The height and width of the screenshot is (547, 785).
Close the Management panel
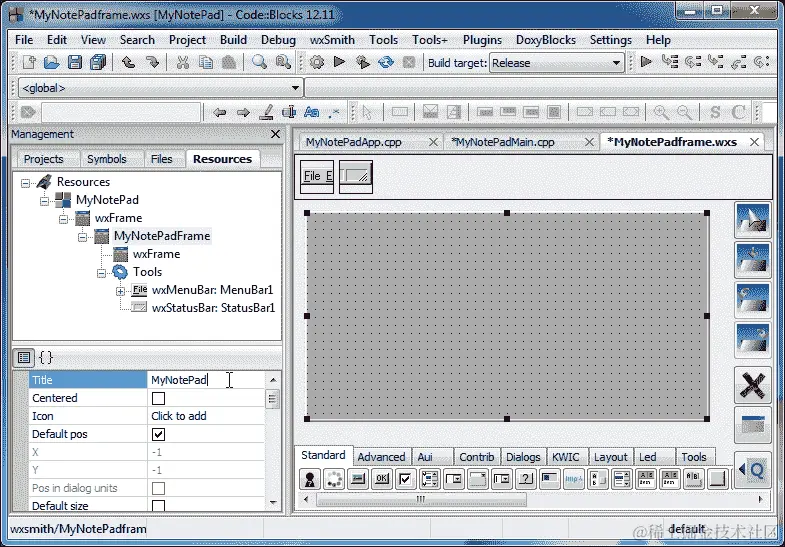click(275, 134)
